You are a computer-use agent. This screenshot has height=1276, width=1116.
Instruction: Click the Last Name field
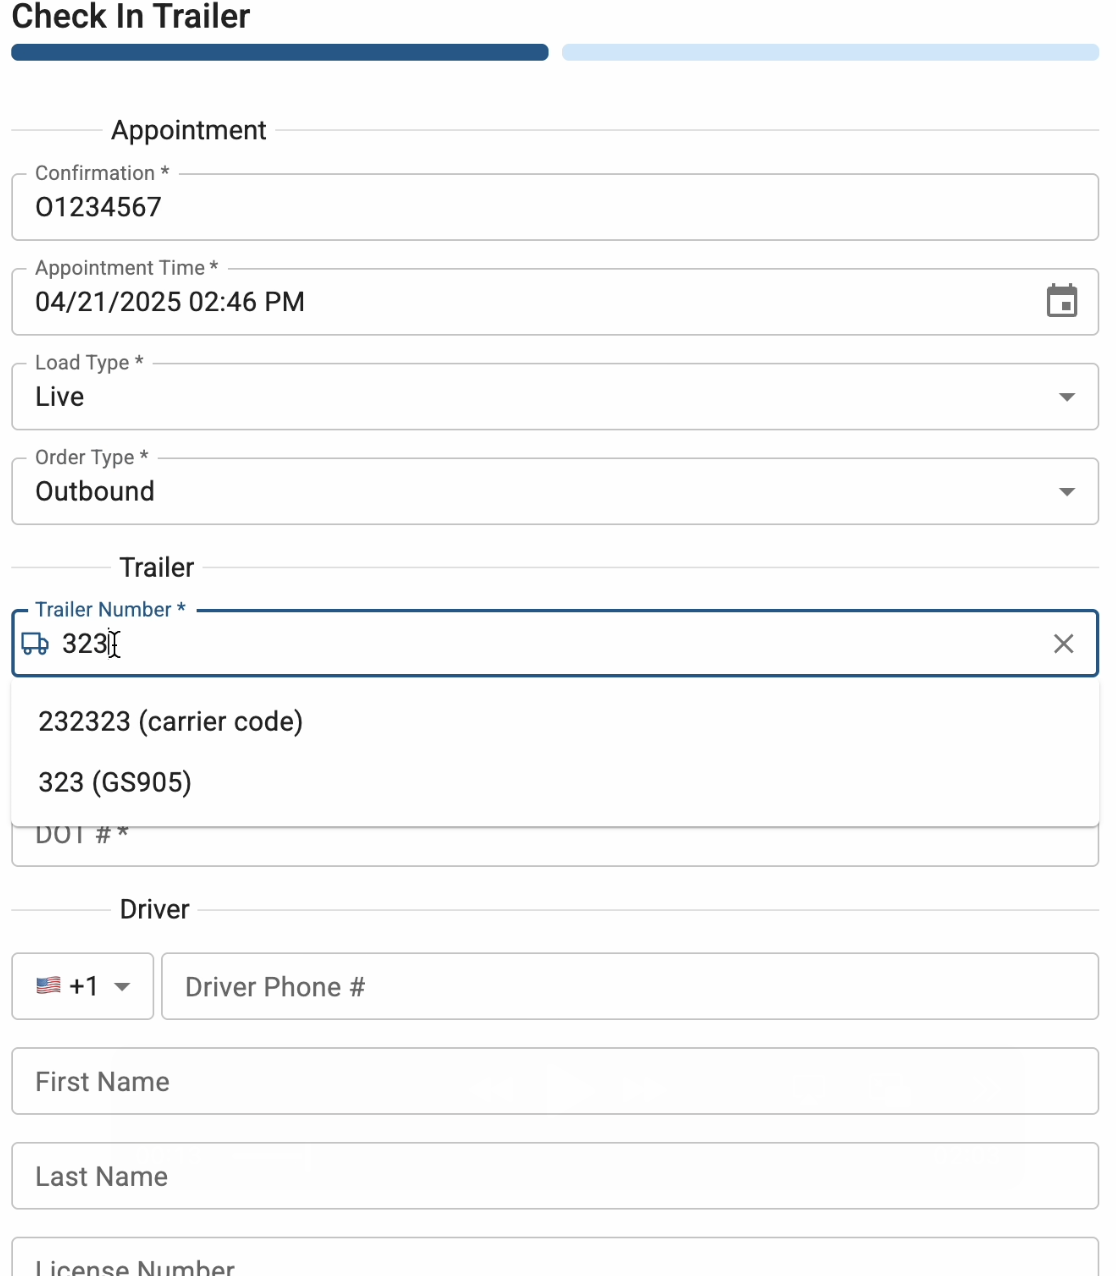pos(555,1176)
